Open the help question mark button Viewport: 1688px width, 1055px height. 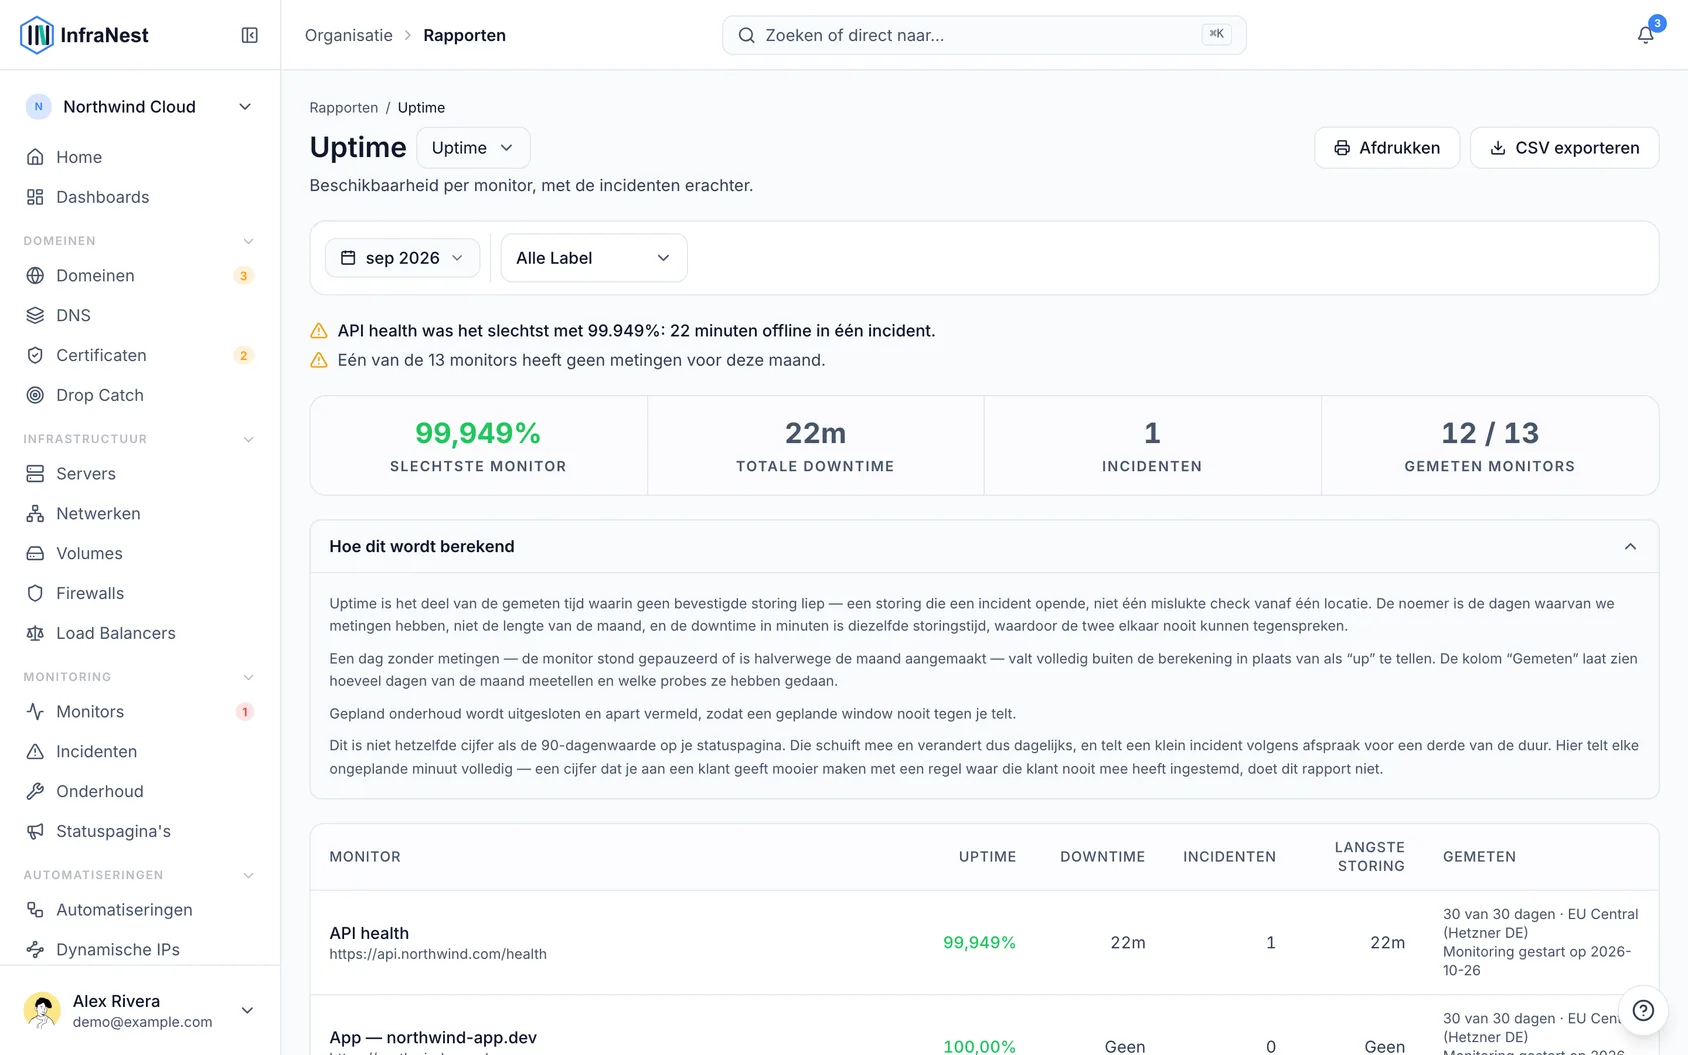1643,1010
